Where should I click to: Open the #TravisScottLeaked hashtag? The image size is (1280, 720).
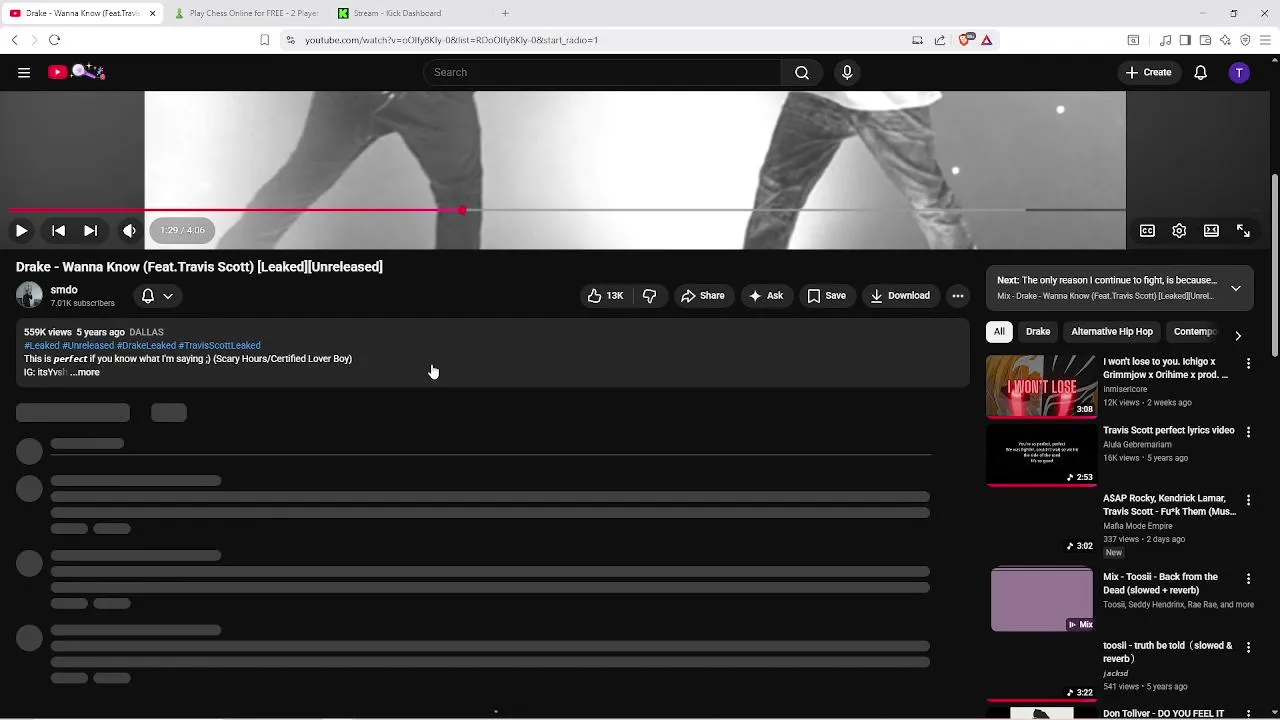click(219, 345)
